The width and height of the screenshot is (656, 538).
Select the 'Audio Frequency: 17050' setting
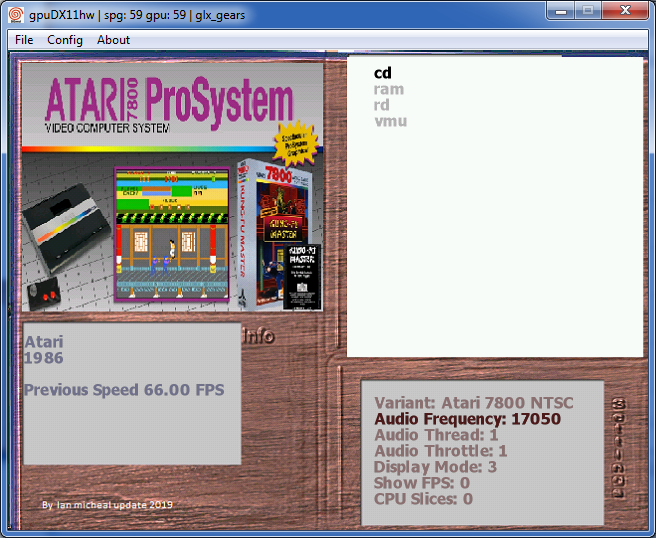pyautogui.click(x=467, y=419)
